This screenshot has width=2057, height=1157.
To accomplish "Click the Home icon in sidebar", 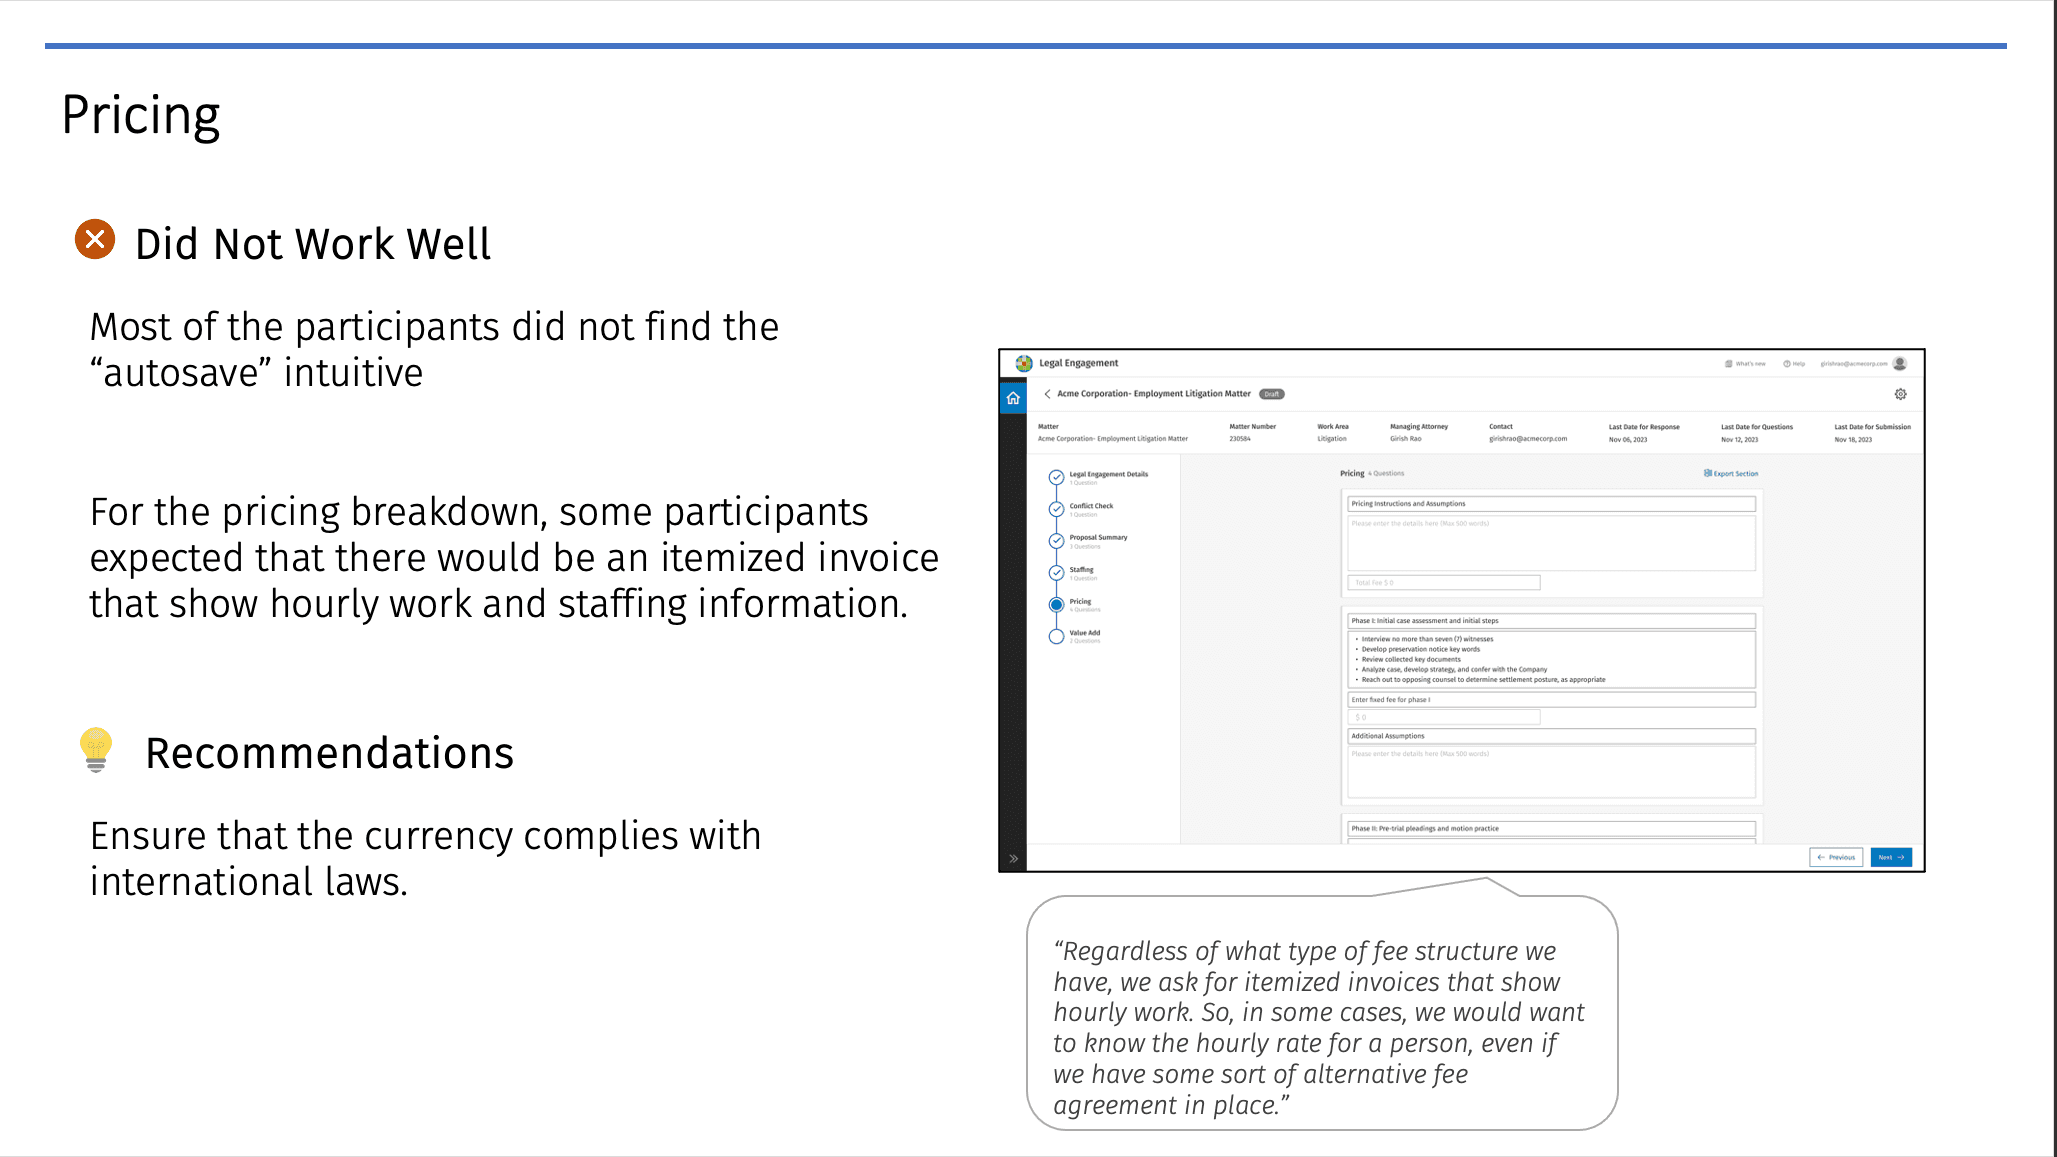I will tap(1013, 398).
